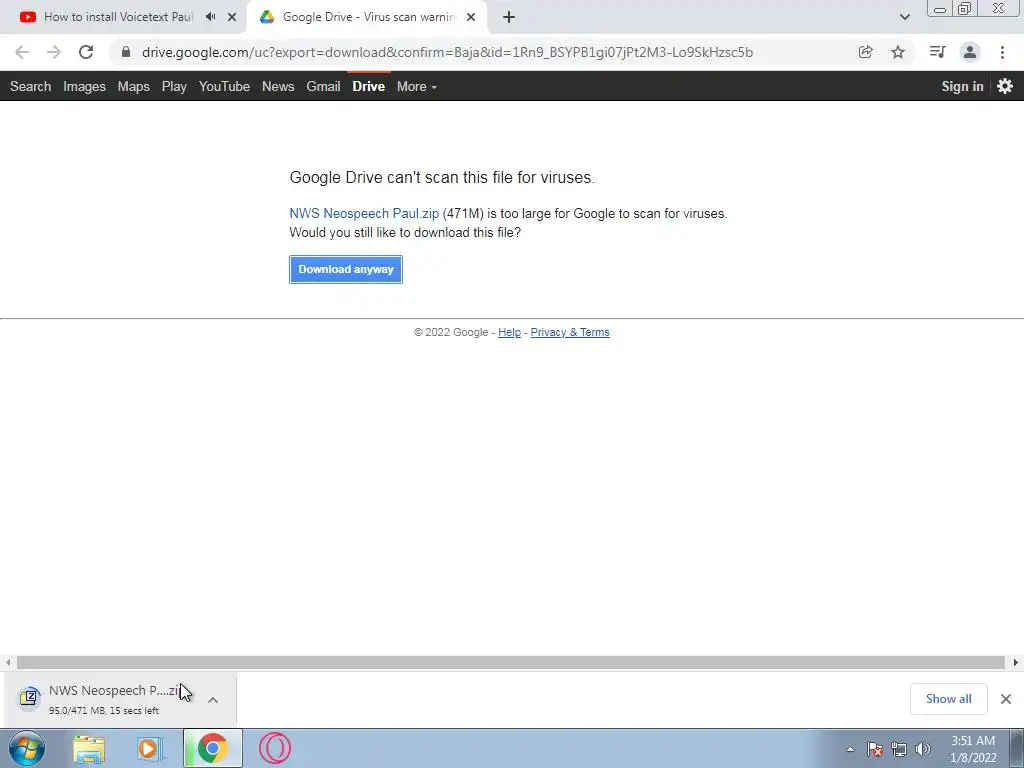Click the volume speaker tray icon
The height and width of the screenshot is (768, 1024).
[x=923, y=749]
